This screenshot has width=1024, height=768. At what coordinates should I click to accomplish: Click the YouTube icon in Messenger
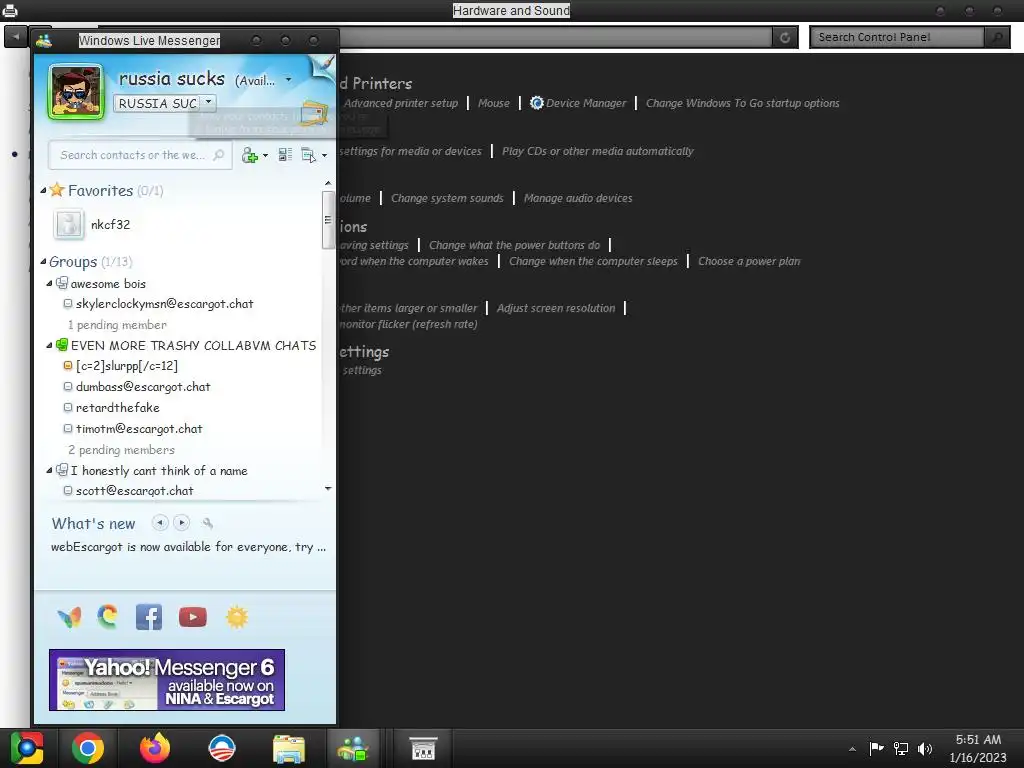tap(193, 617)
